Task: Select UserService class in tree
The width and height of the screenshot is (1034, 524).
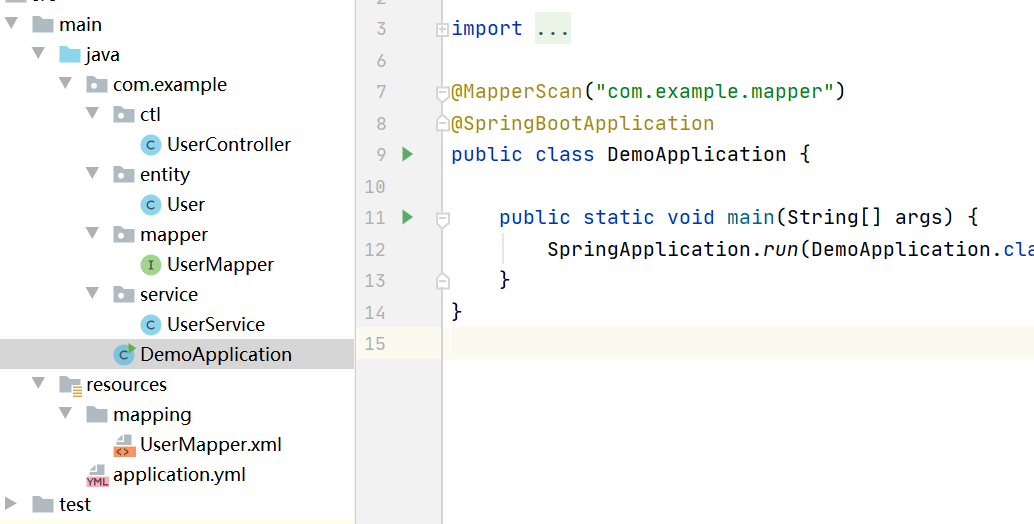Action: click(216, 324)
